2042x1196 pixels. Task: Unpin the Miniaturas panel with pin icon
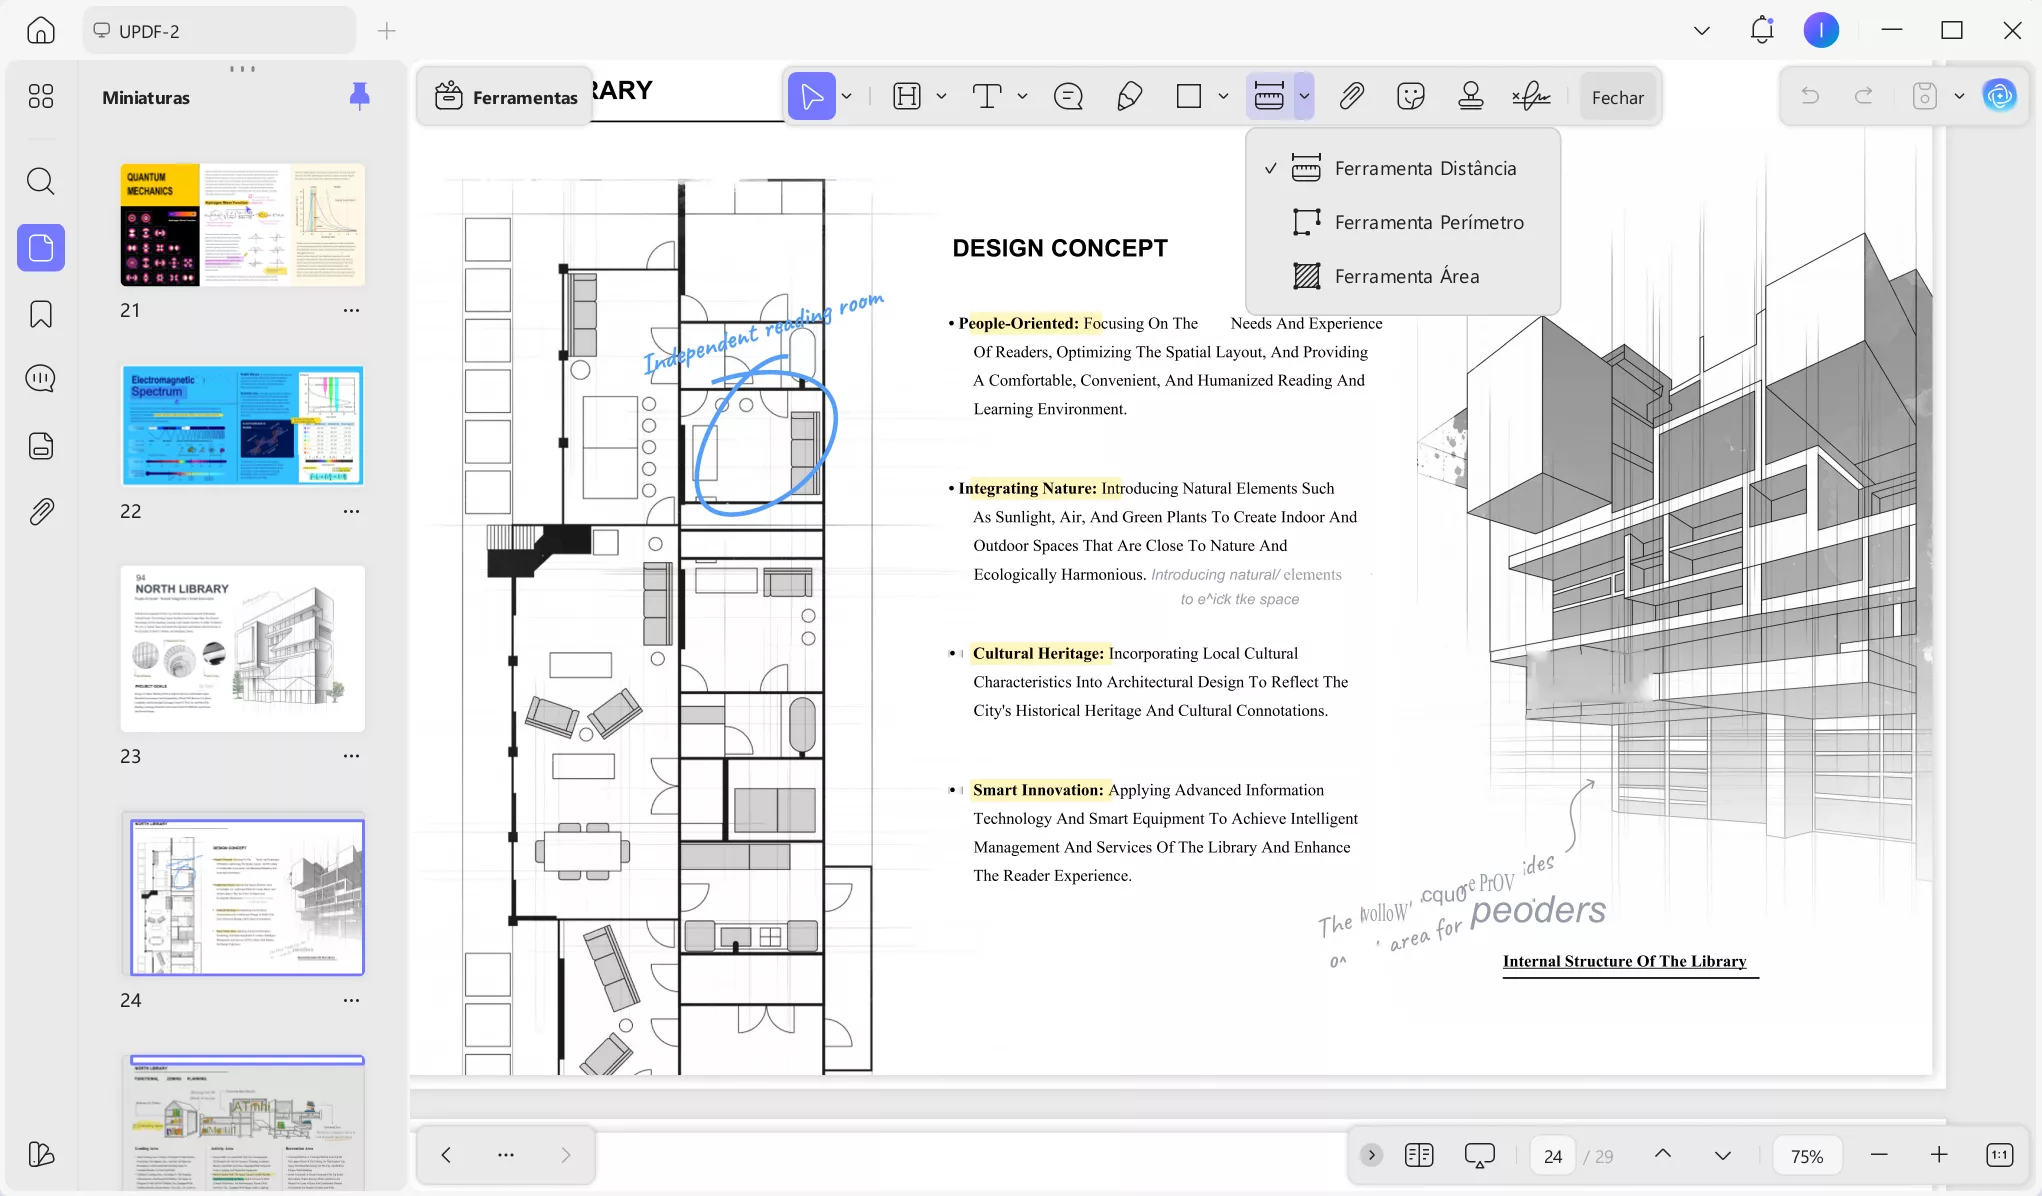tap(359, 96)
